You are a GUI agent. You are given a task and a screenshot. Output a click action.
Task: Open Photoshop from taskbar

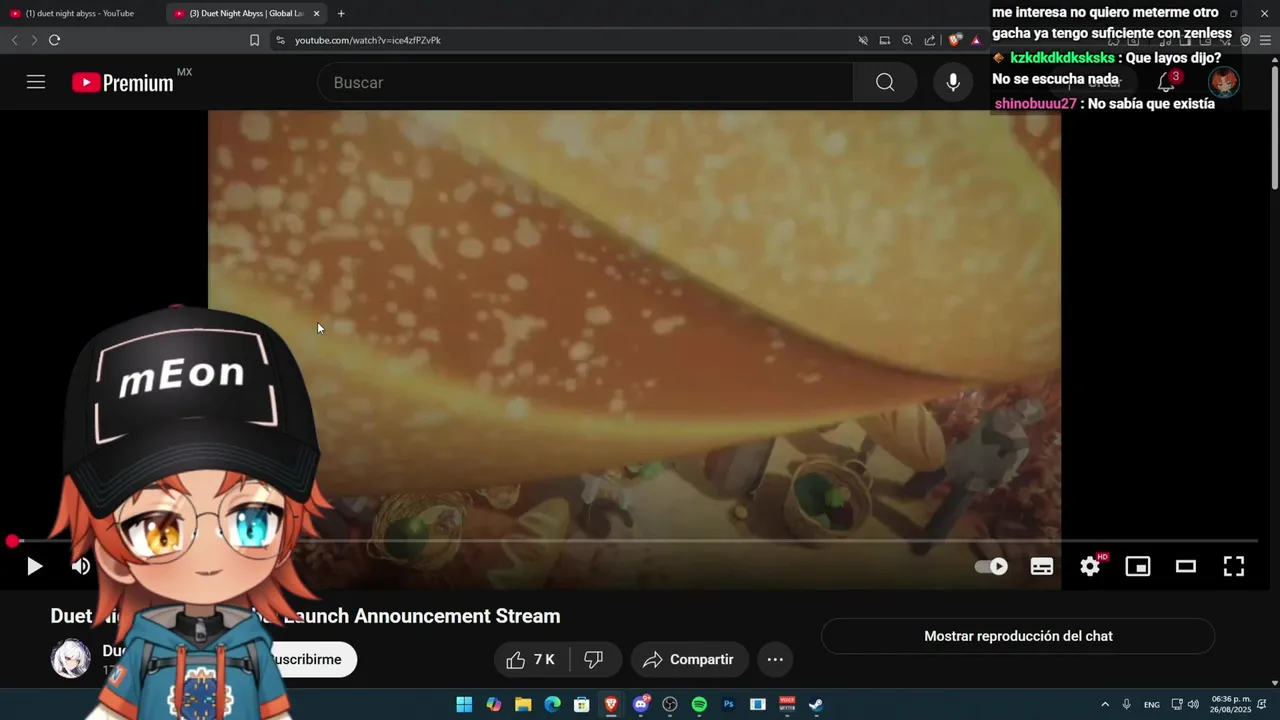coord(729,704)
